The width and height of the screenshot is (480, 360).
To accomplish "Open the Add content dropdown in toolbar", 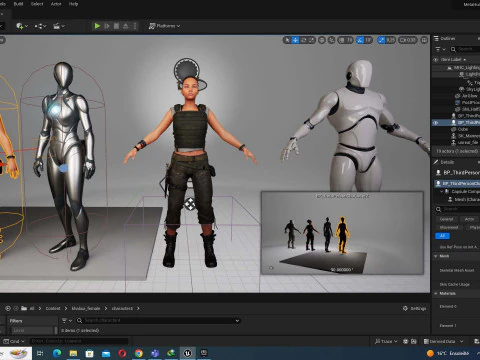I will [22, 26].
